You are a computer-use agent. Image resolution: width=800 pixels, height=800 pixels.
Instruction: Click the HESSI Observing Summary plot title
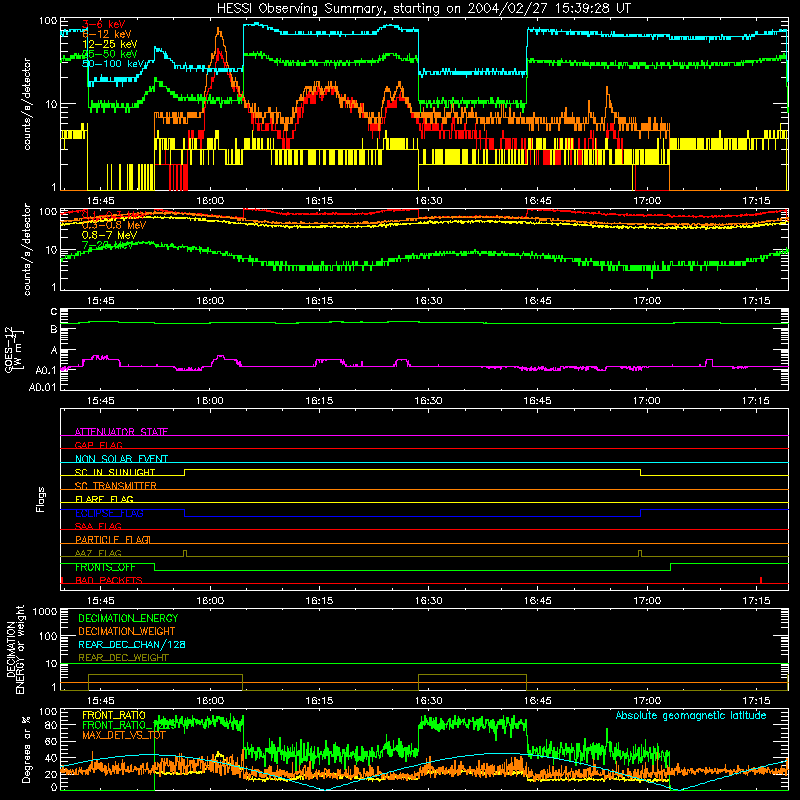[x=424, y=9]
